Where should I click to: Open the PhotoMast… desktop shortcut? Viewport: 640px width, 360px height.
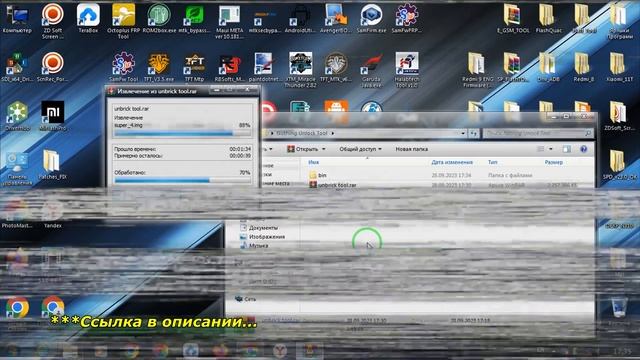(17, 214)
